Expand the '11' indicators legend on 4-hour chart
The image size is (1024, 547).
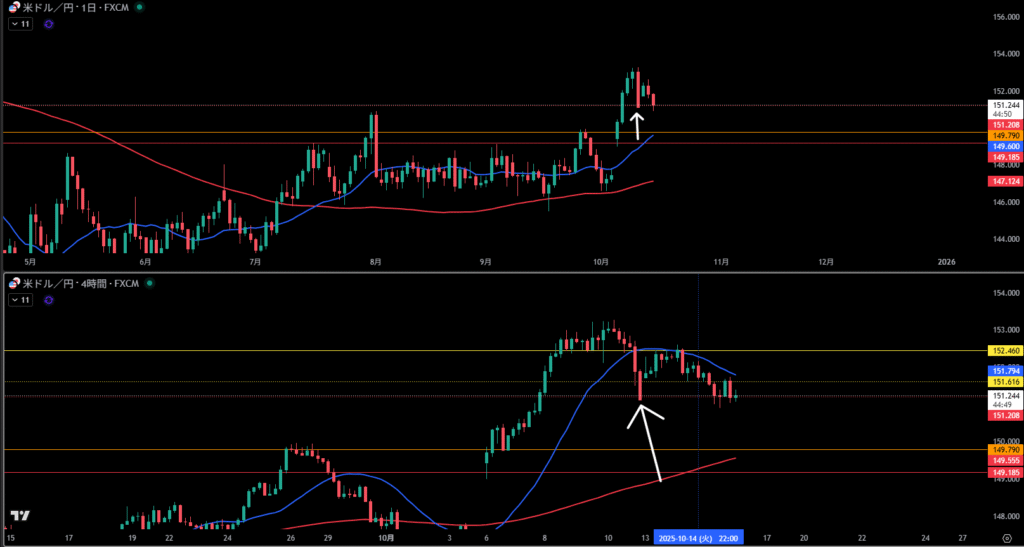[x=21, y=299]
